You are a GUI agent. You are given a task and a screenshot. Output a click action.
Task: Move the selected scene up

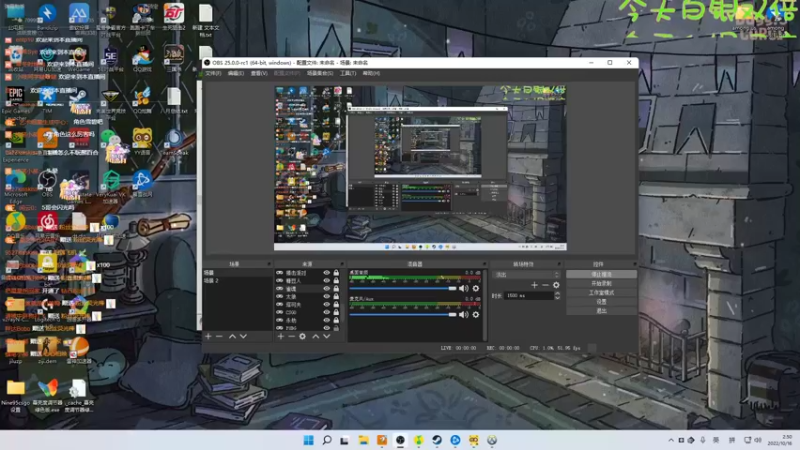[x=232, y=336]
